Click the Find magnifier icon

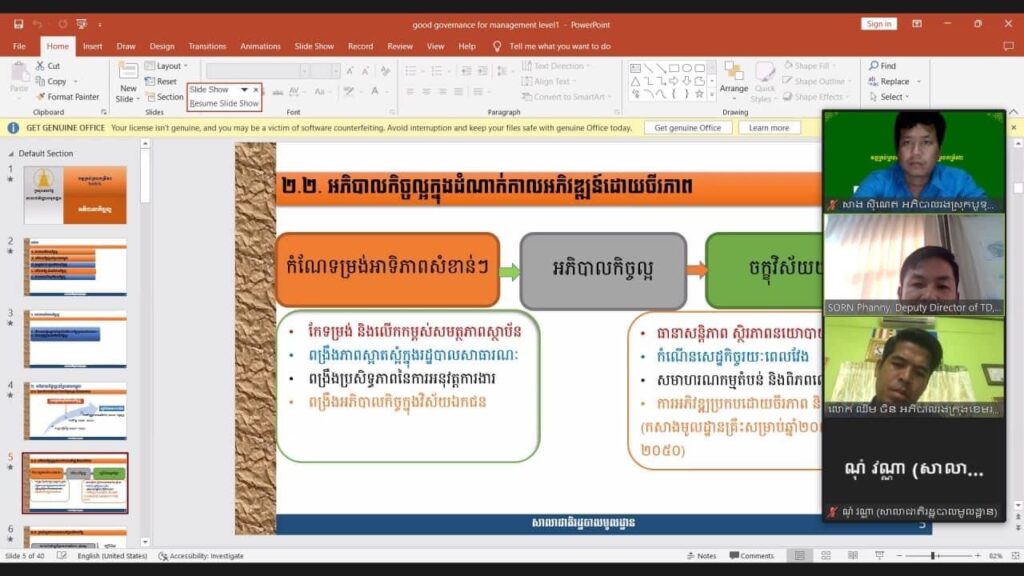(x=873, y=66)
